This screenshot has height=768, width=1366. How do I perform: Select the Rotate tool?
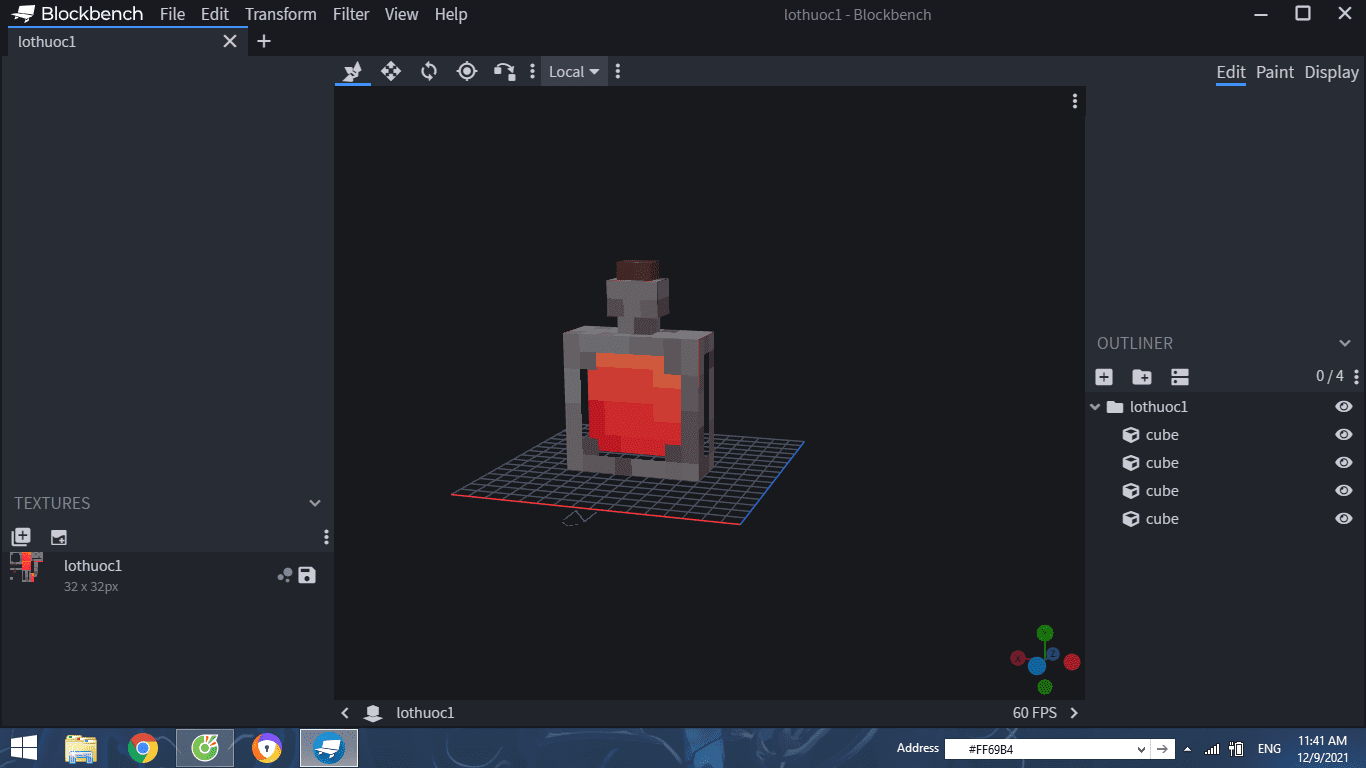[429, 71]
